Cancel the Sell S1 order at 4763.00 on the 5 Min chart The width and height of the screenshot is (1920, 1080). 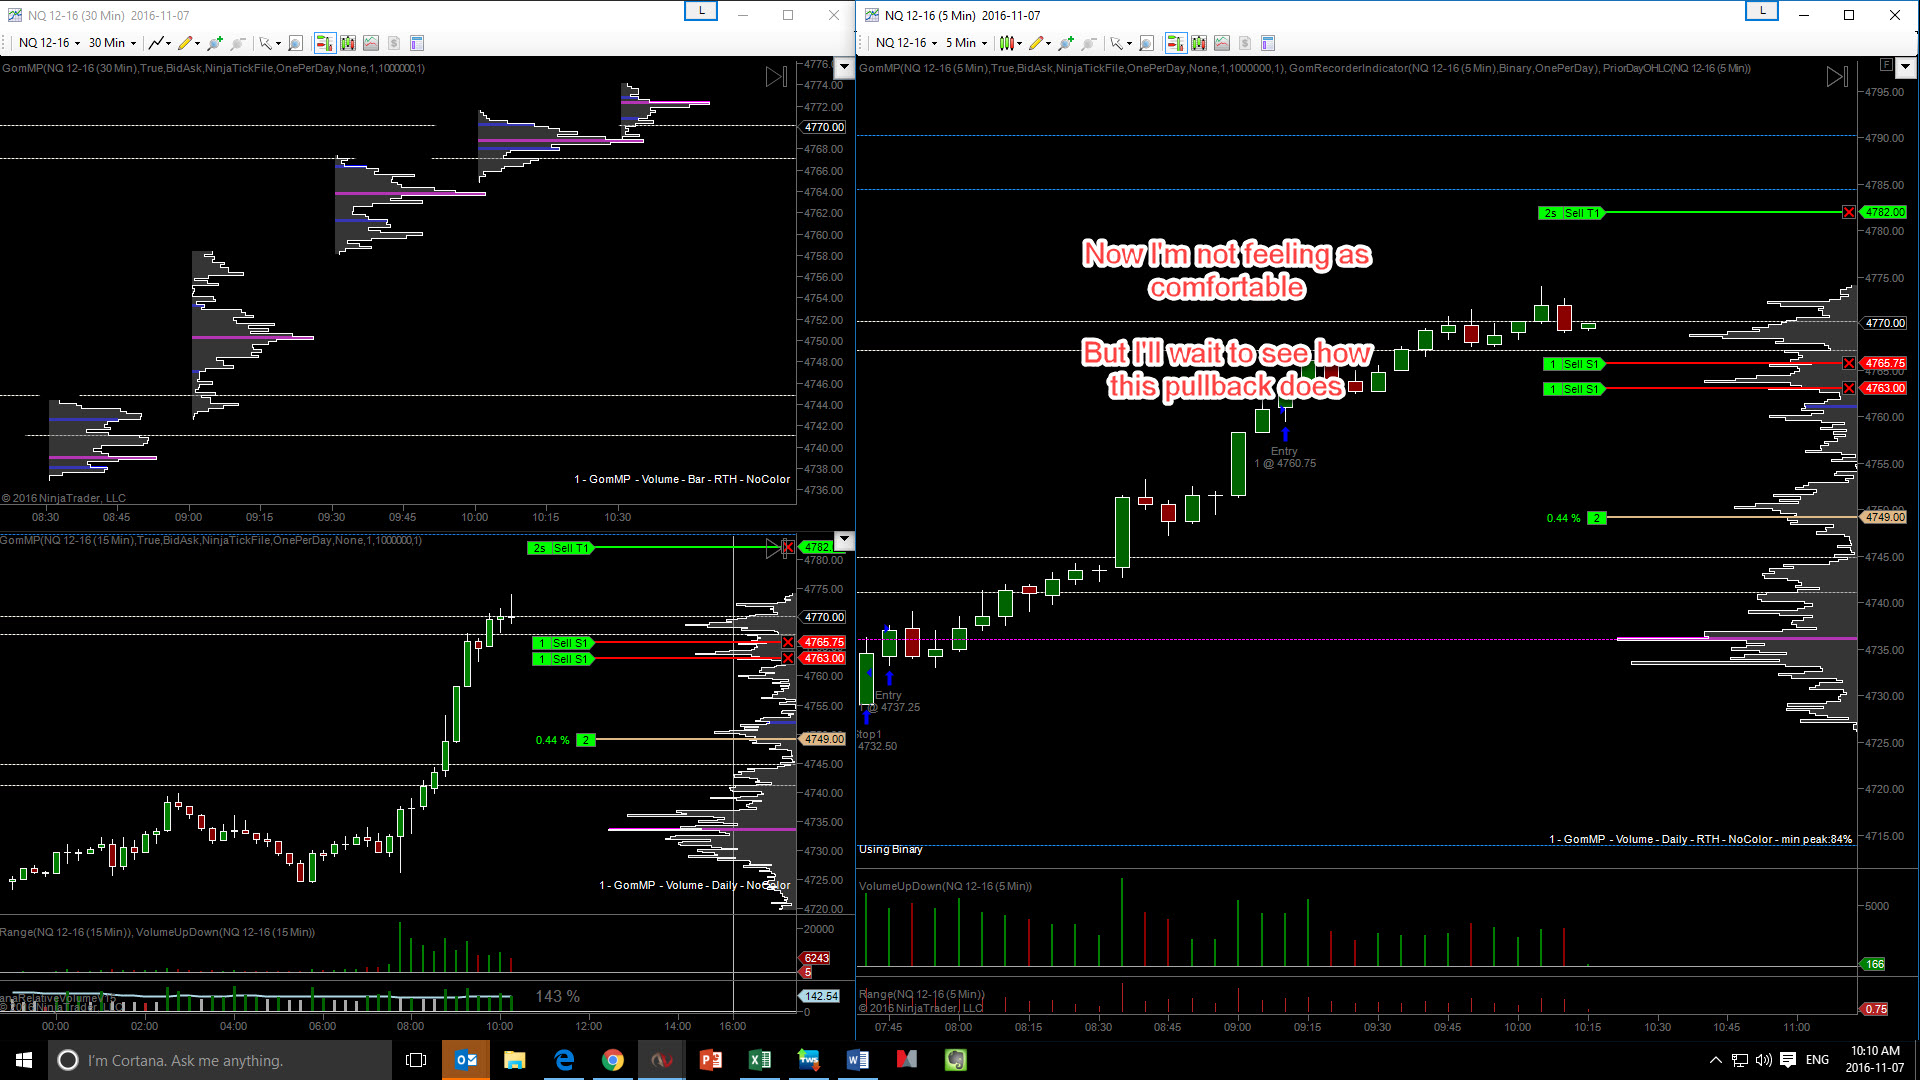[x=1849, y=388]
